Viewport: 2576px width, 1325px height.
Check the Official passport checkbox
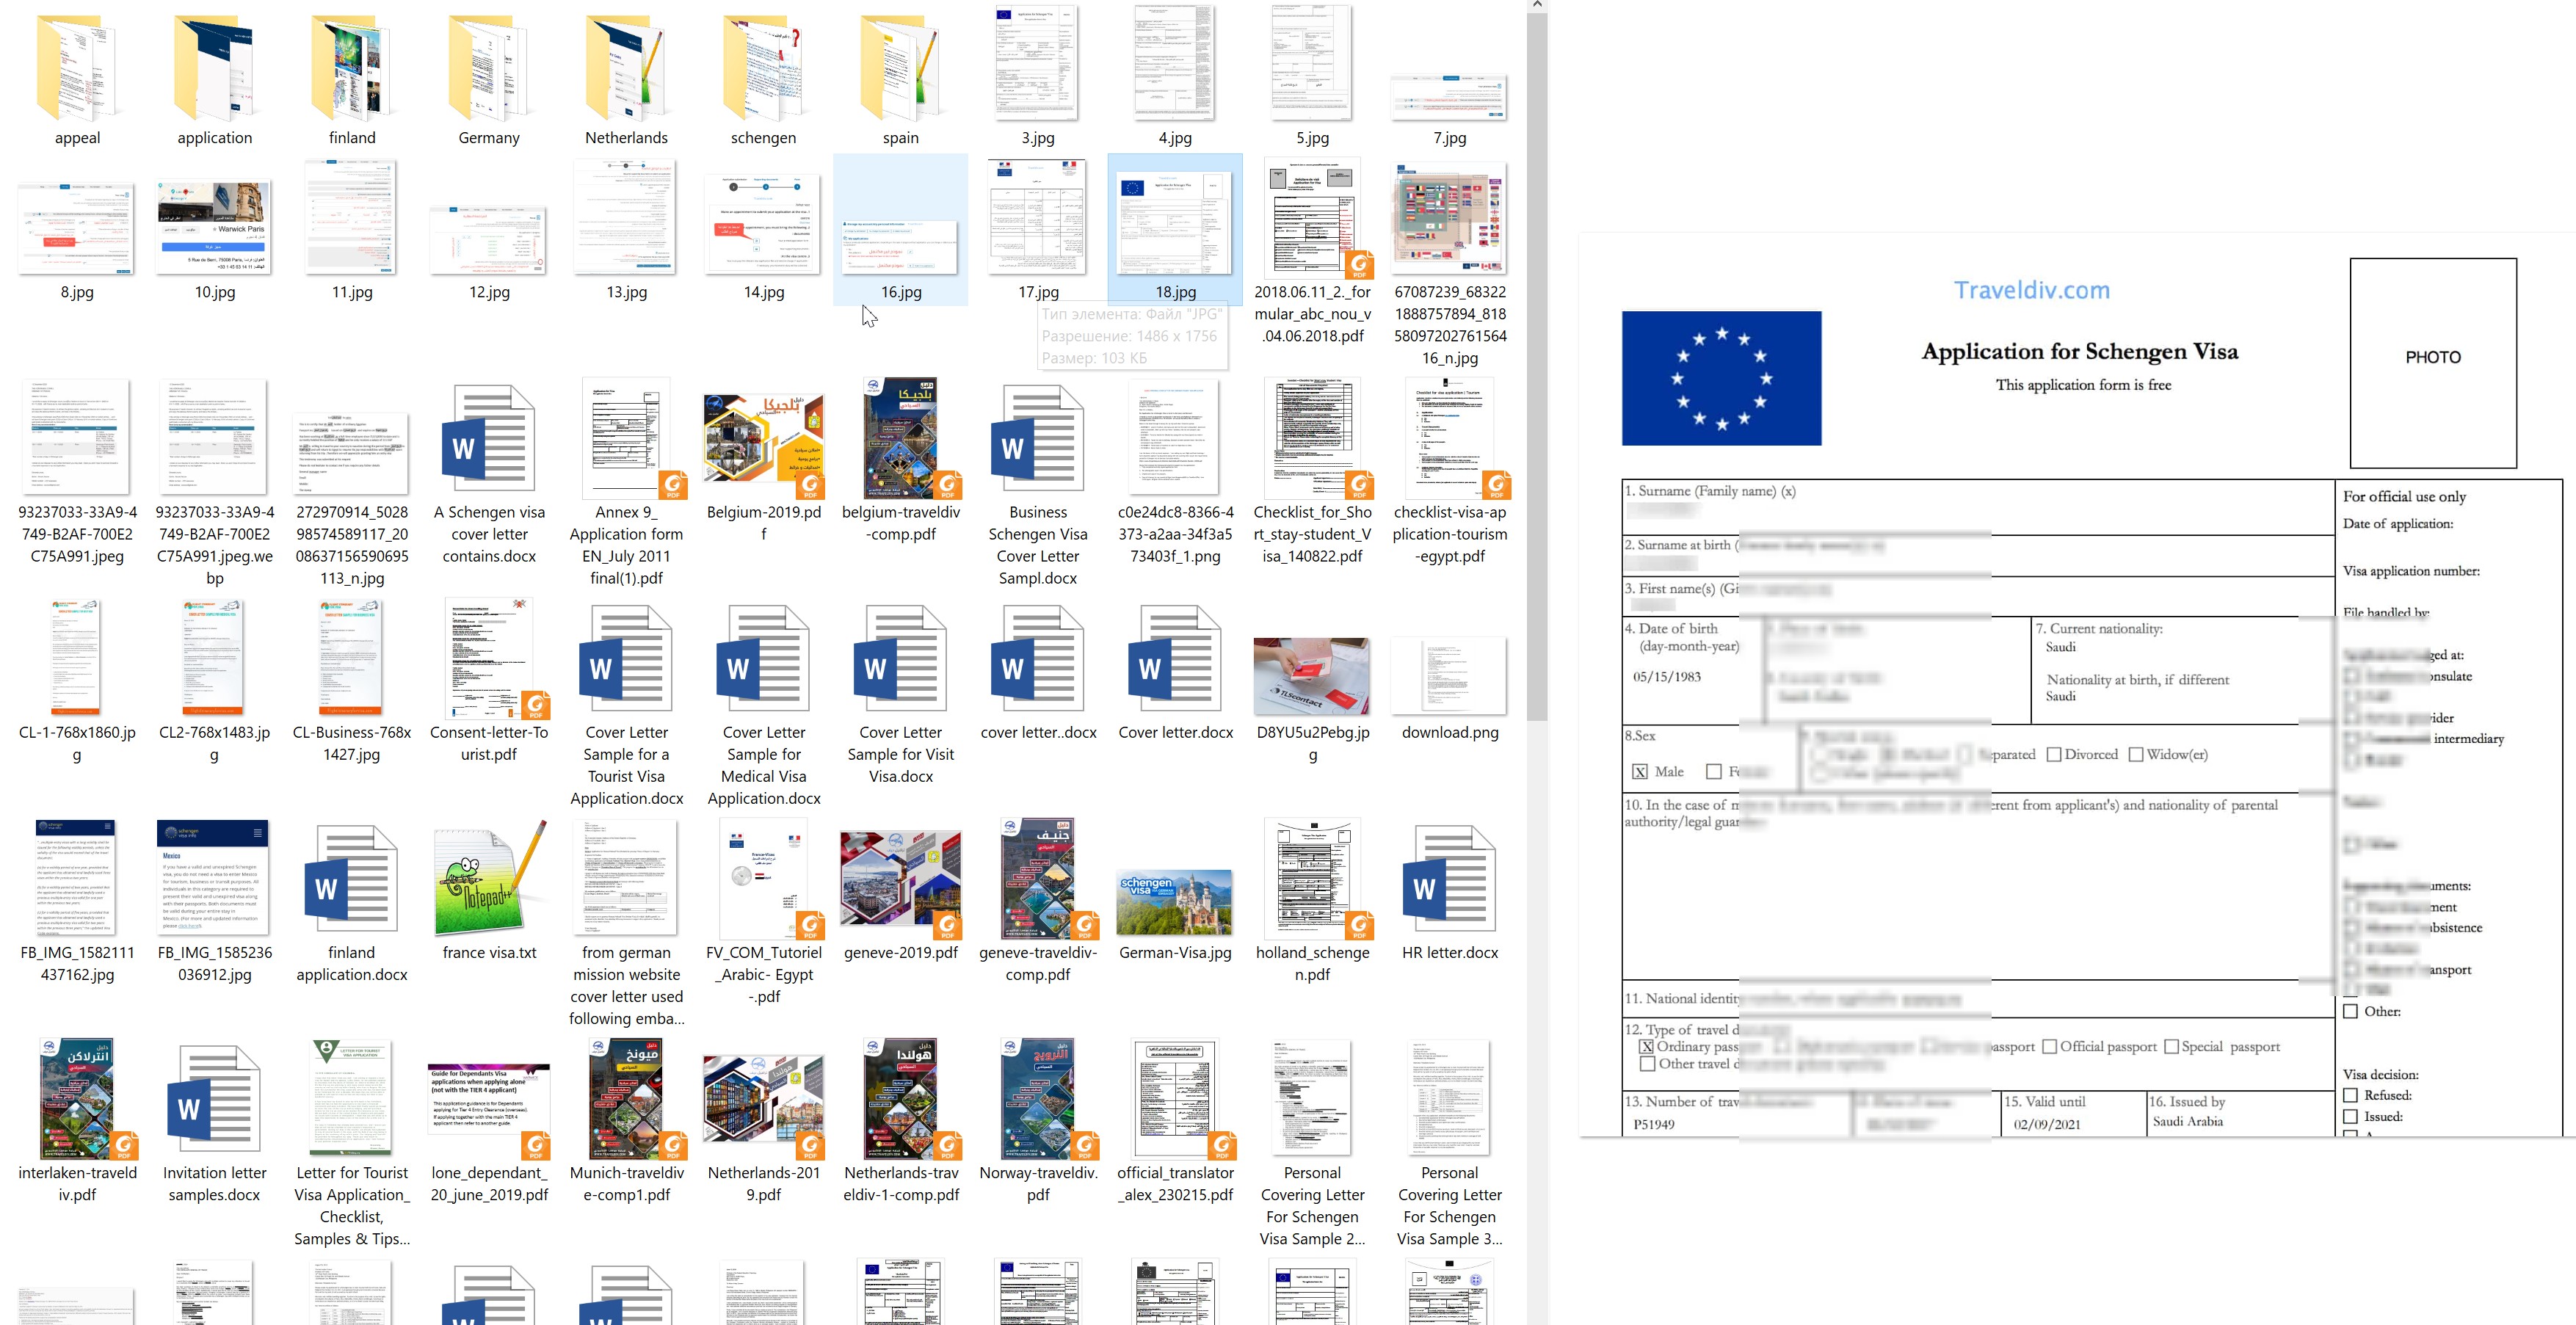(2049, 1047)
